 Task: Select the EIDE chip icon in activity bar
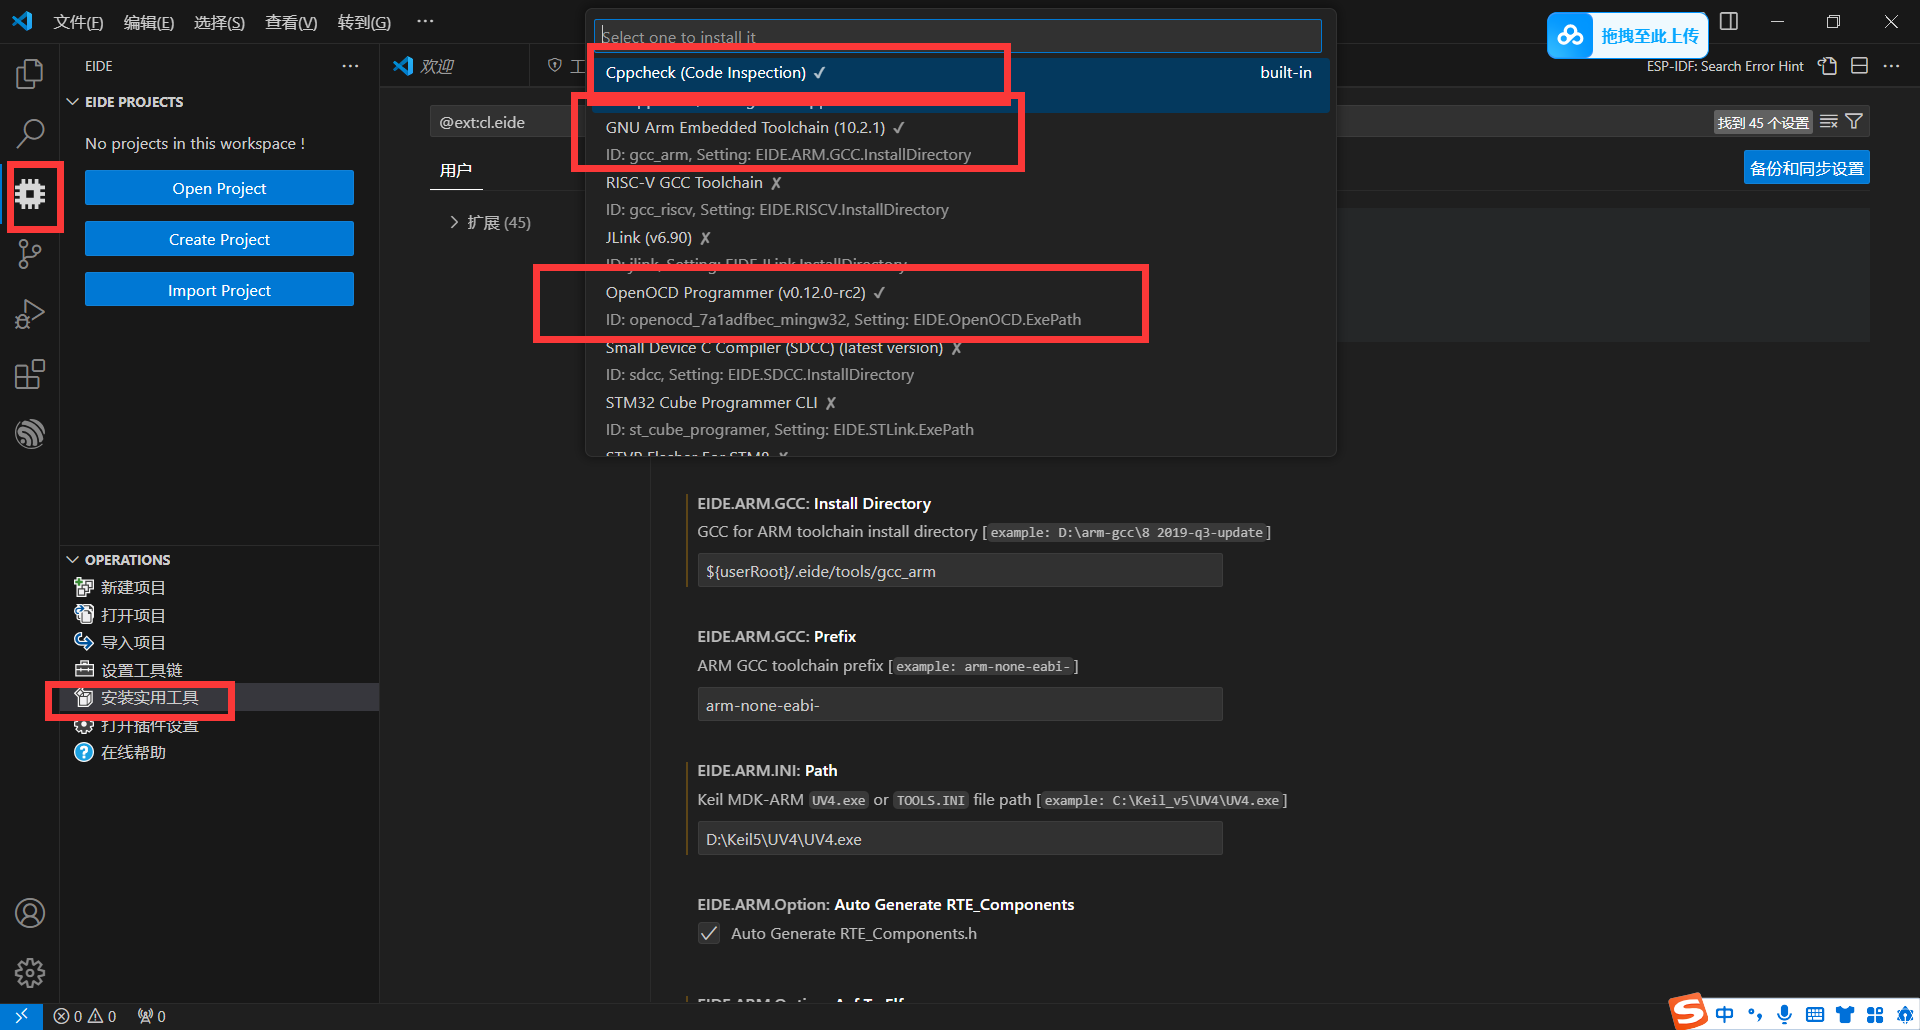(30, 193)
